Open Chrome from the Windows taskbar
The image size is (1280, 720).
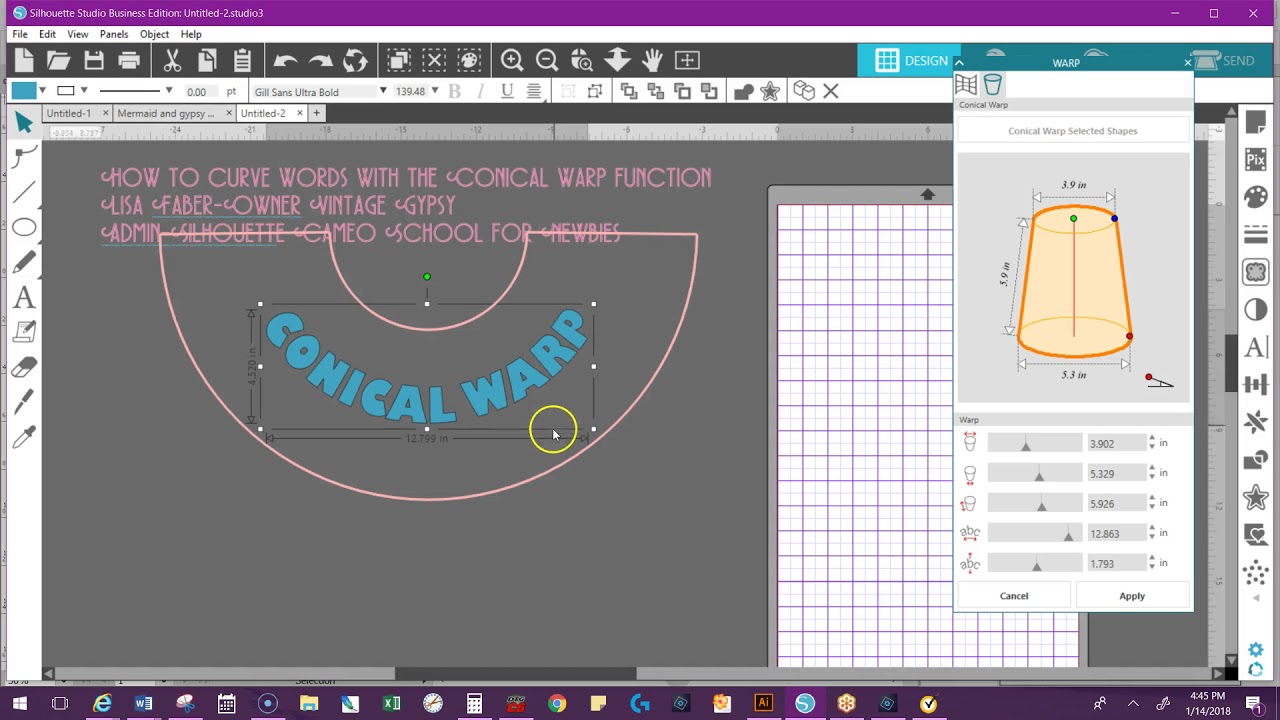pyautogui.click(x=557, y=704)
